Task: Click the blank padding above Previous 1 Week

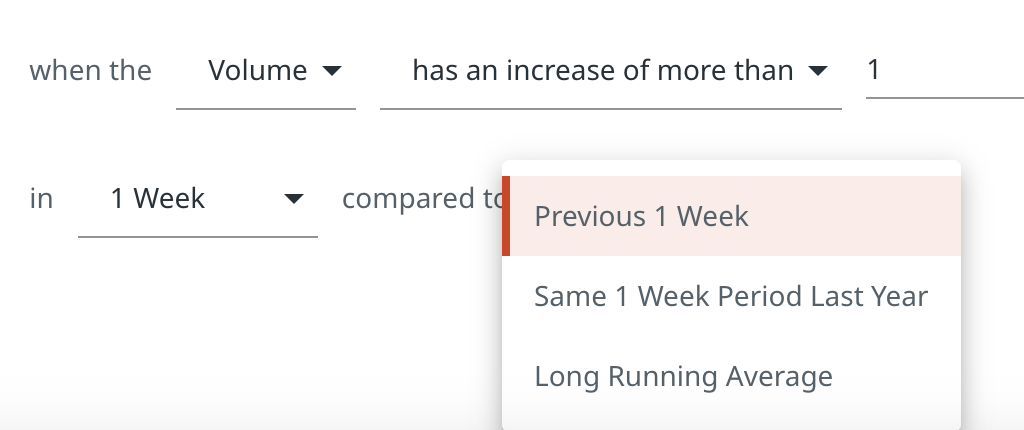Action: [731, 168]
